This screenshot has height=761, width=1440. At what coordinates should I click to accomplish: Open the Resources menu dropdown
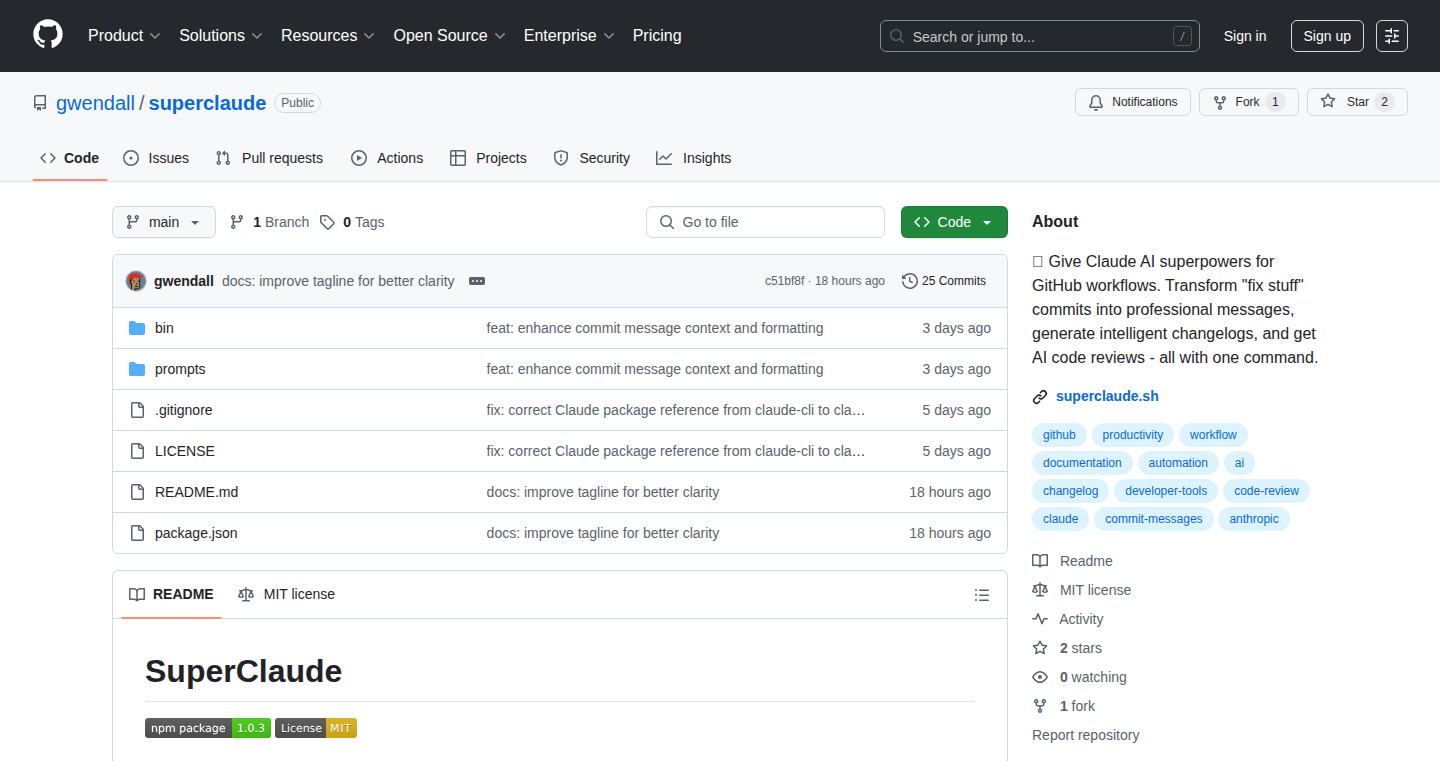[x=328, y=35]
